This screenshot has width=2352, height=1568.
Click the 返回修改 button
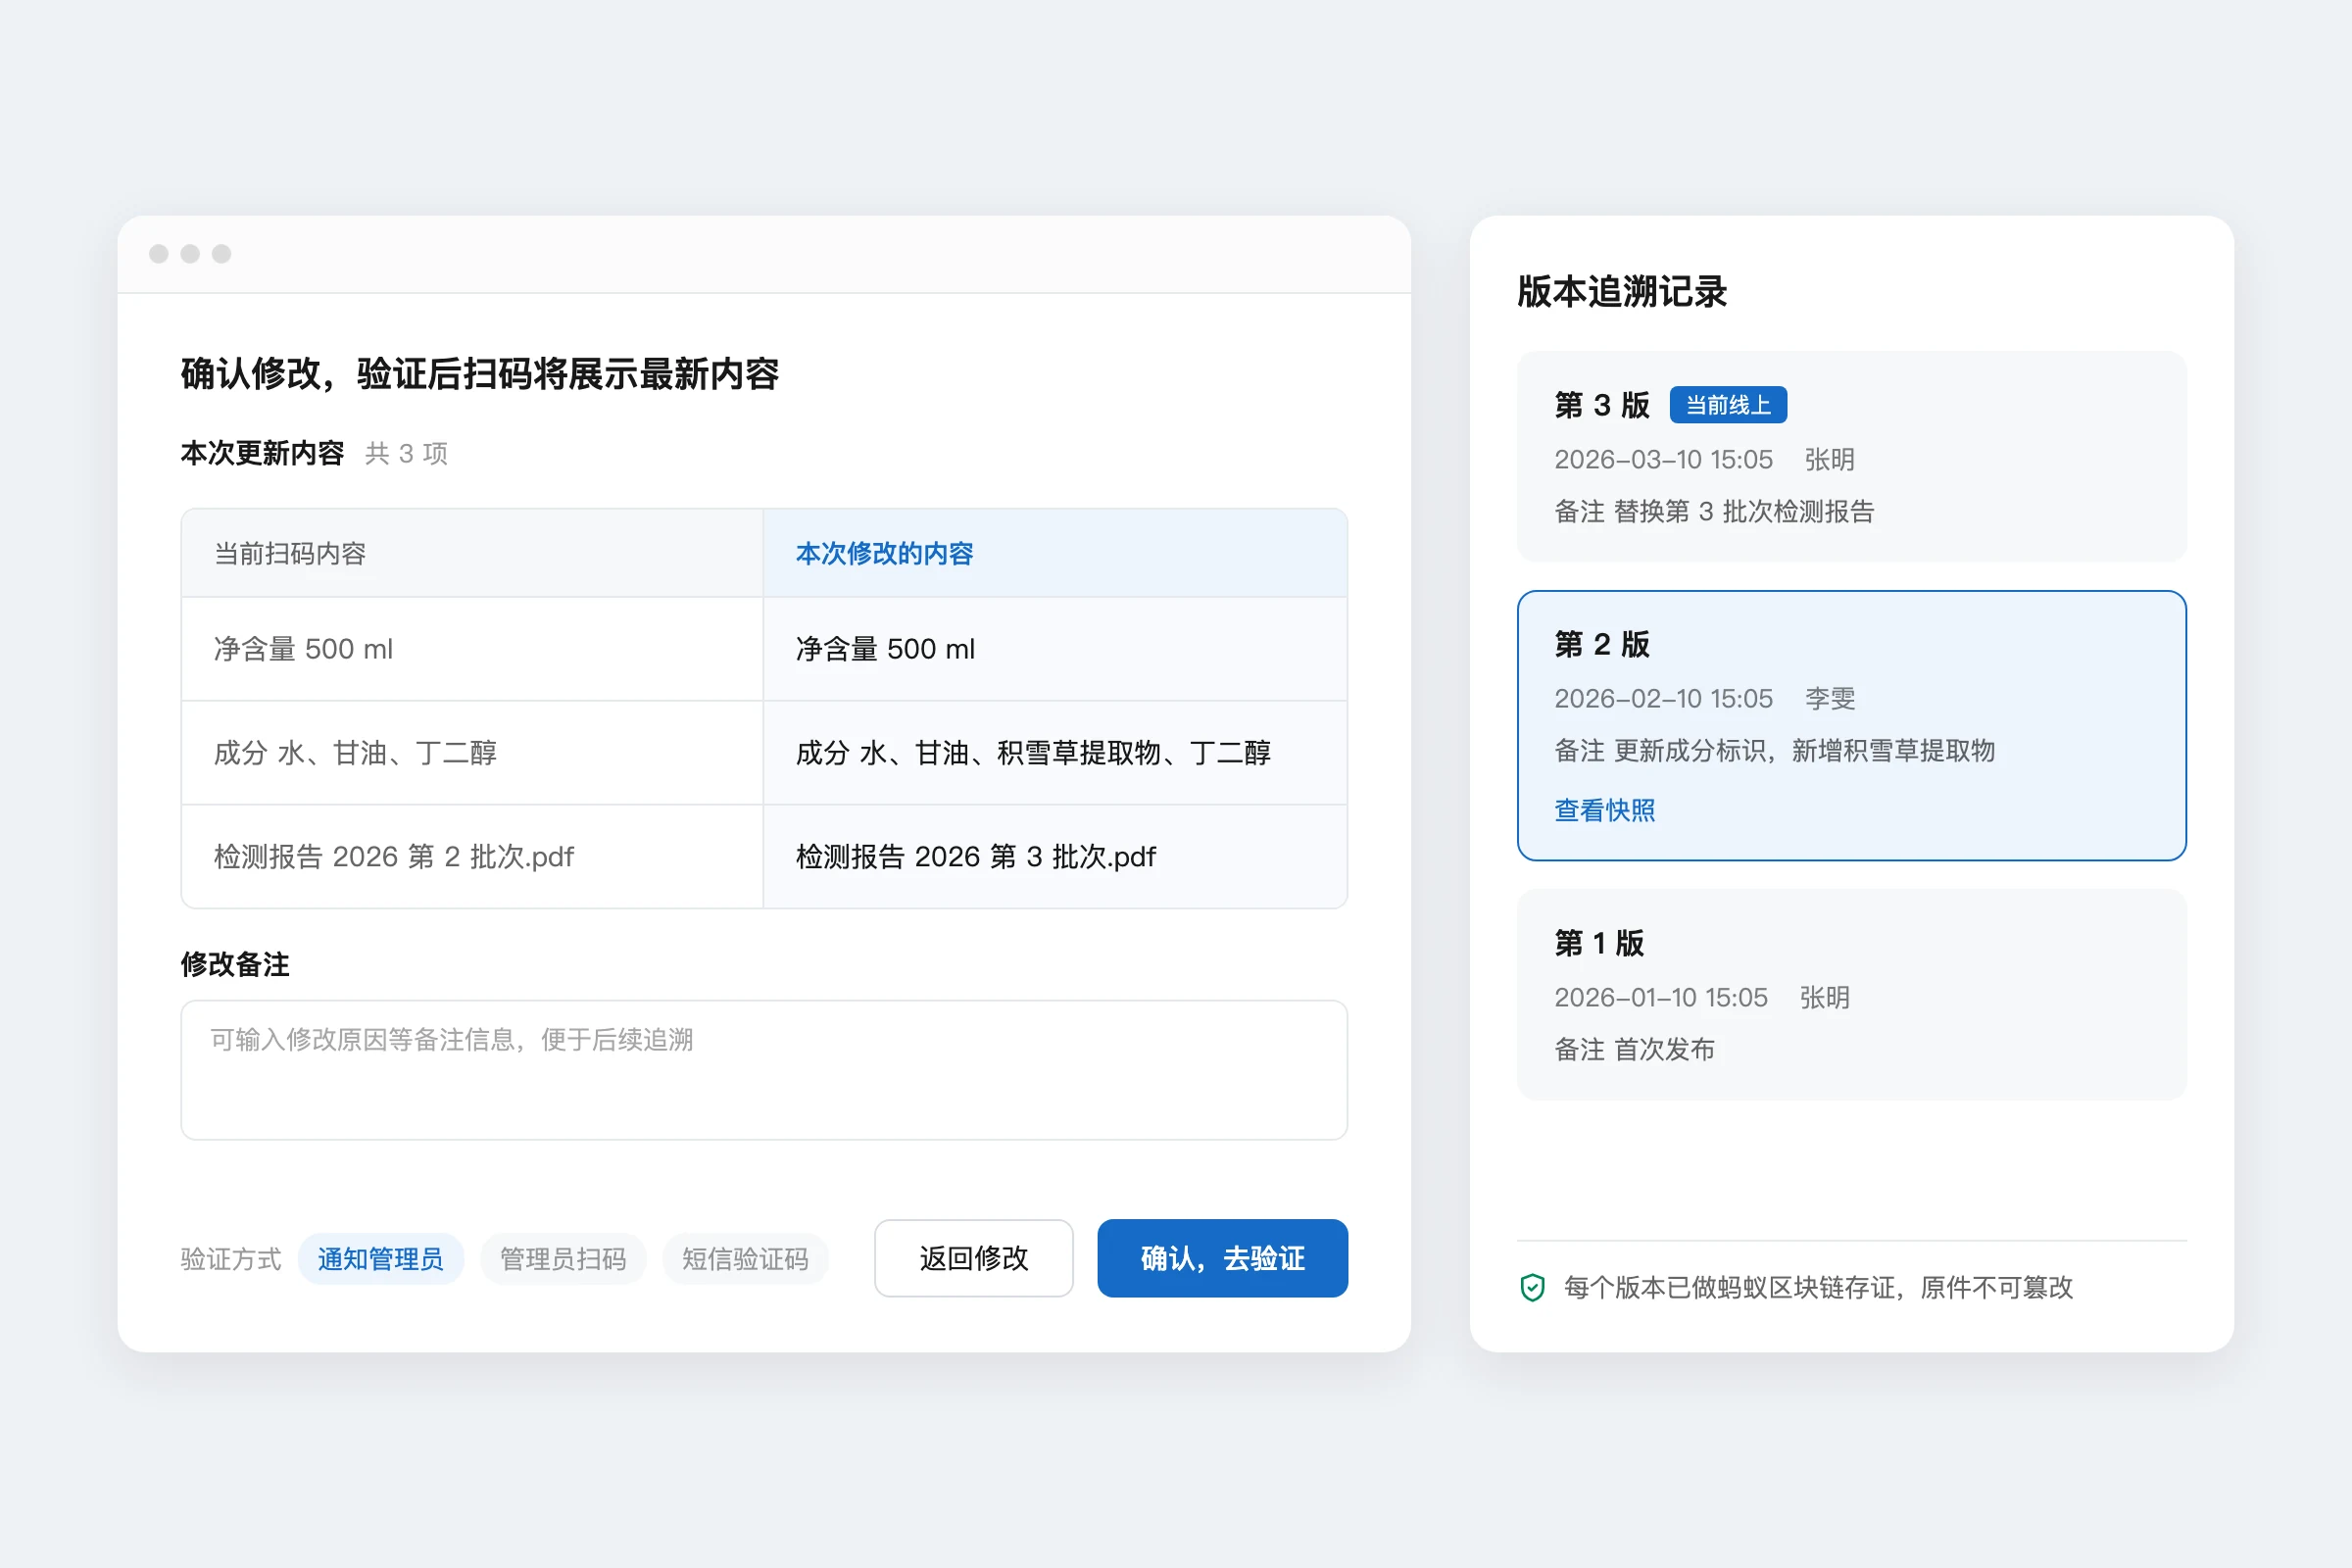pos(974,1258)
